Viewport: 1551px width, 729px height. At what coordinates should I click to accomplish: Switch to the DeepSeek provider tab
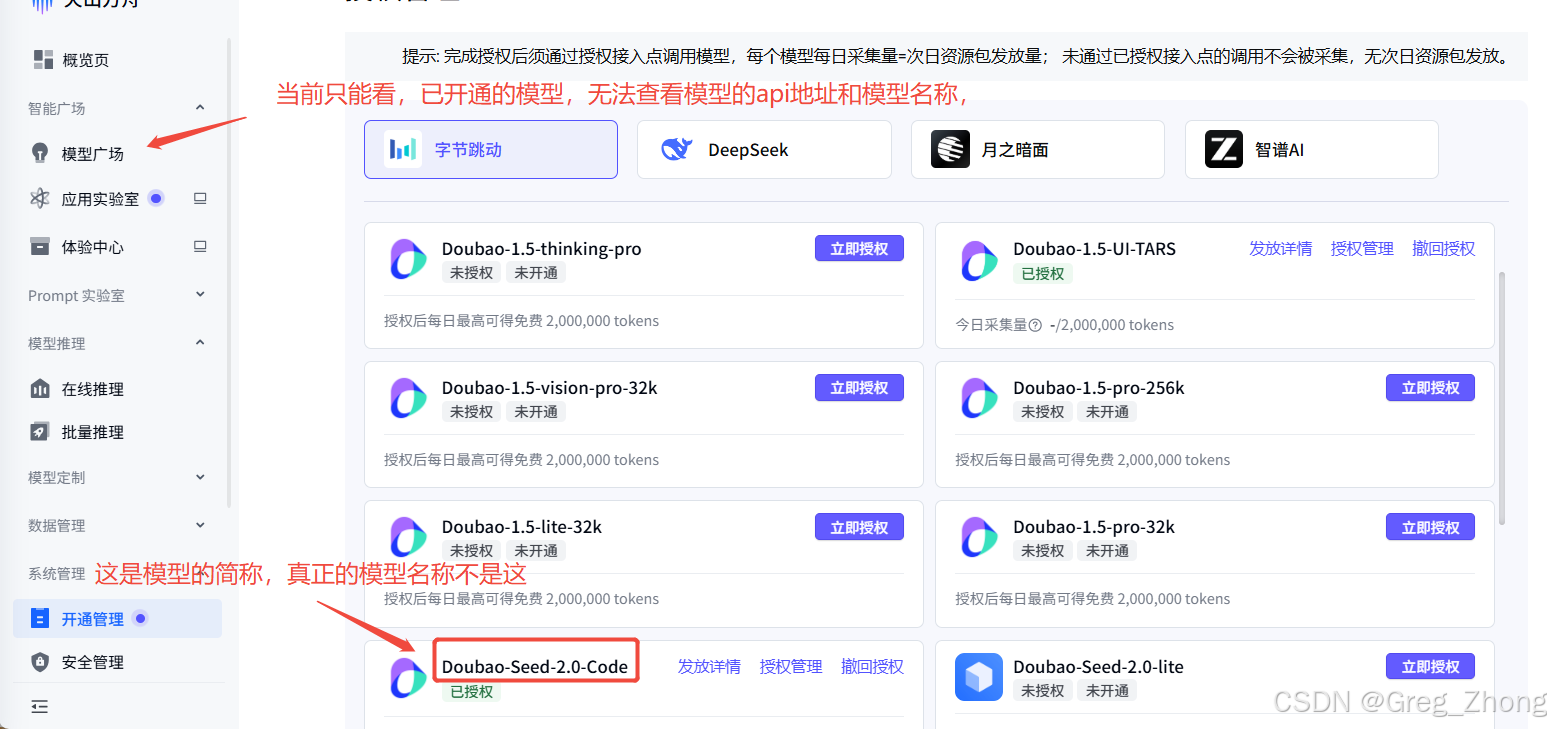click(x=764, y=150)
